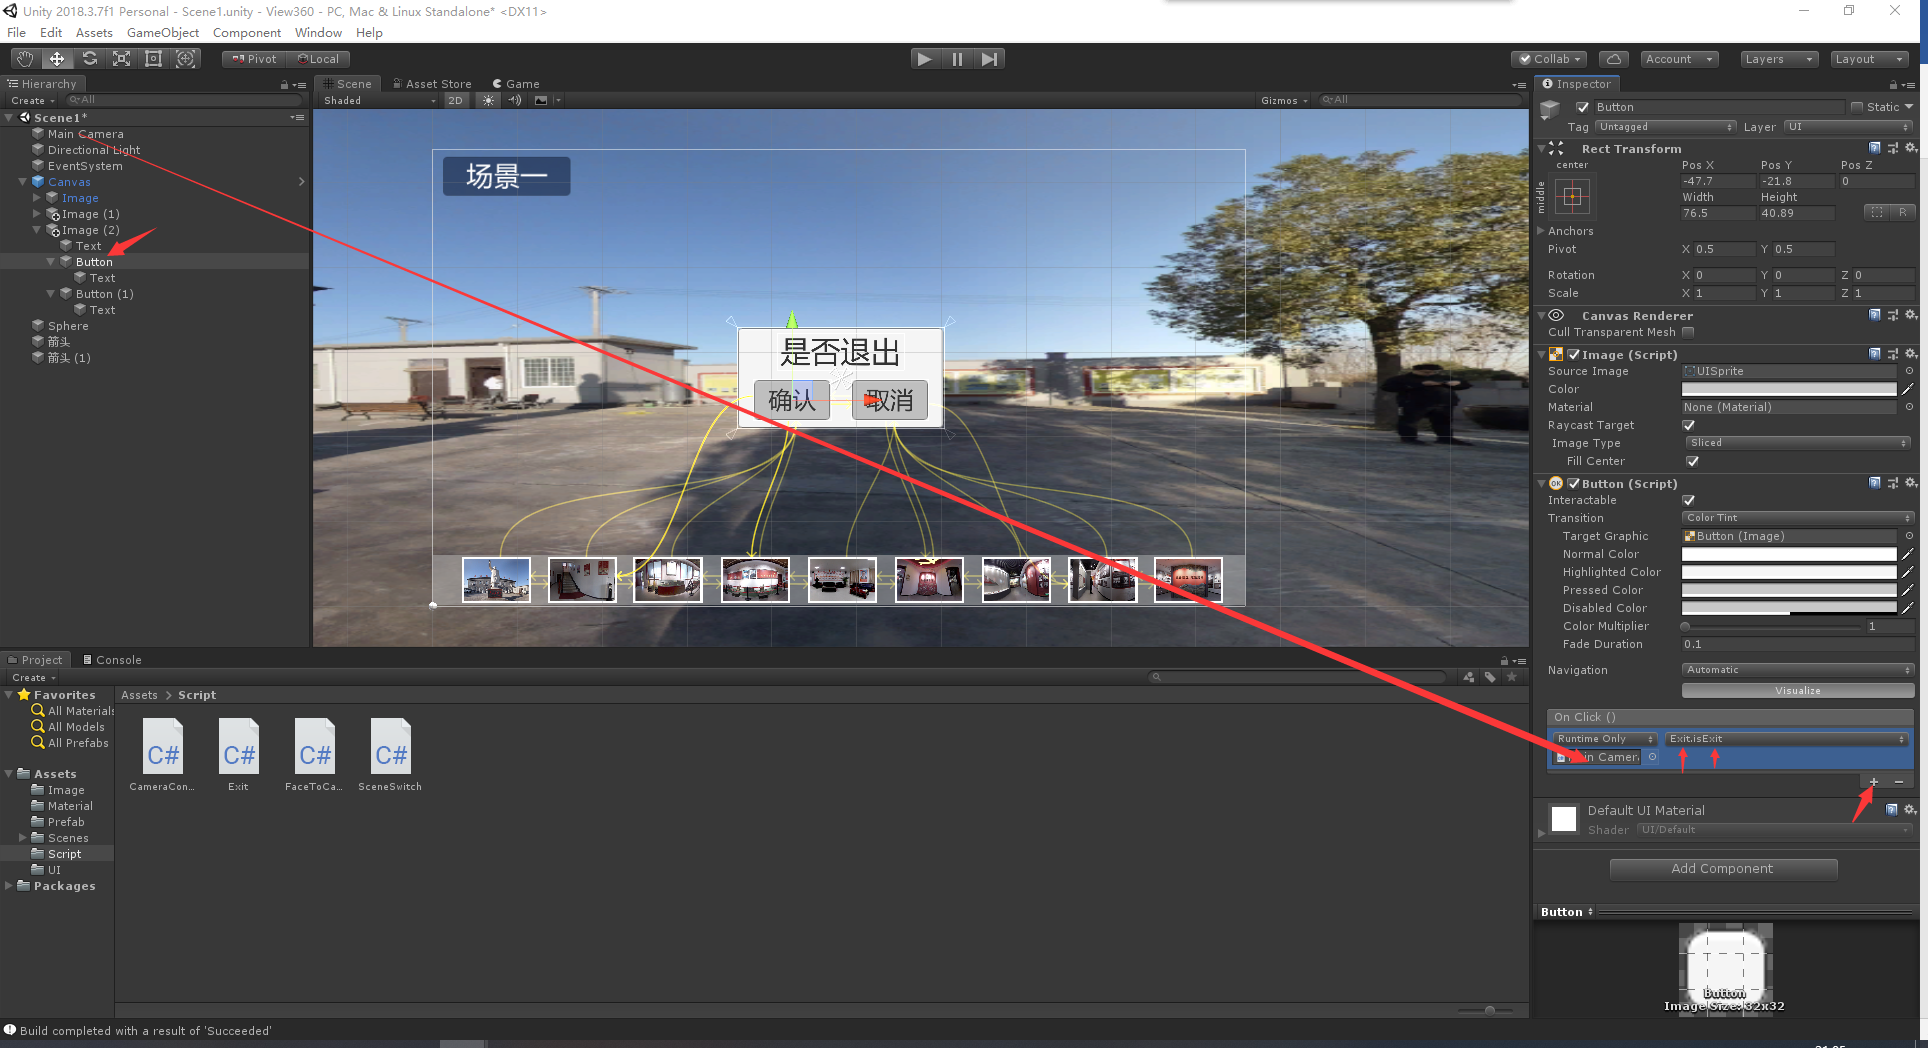Select the Move tool in the toolbar

[56, 58]
